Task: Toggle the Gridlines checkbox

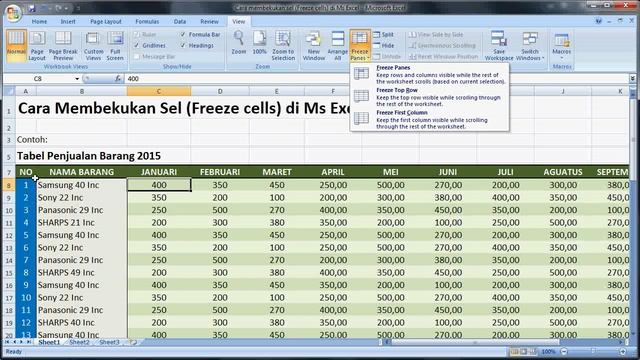Action: (x=137, y=46)
